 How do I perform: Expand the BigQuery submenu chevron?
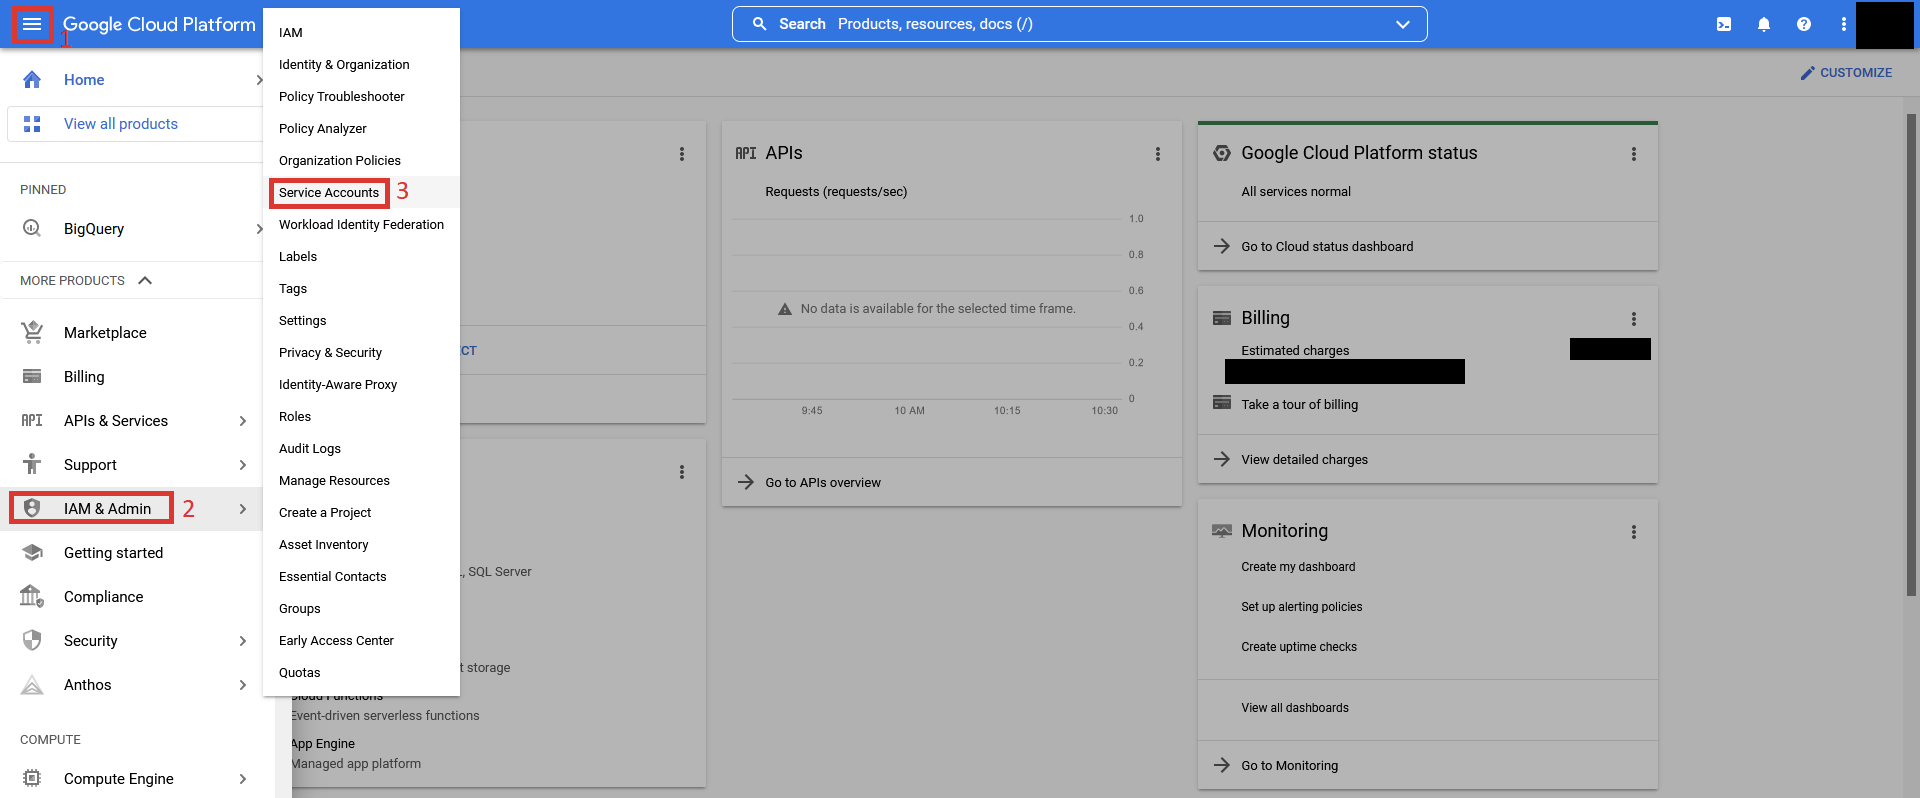tap(259, 228)
